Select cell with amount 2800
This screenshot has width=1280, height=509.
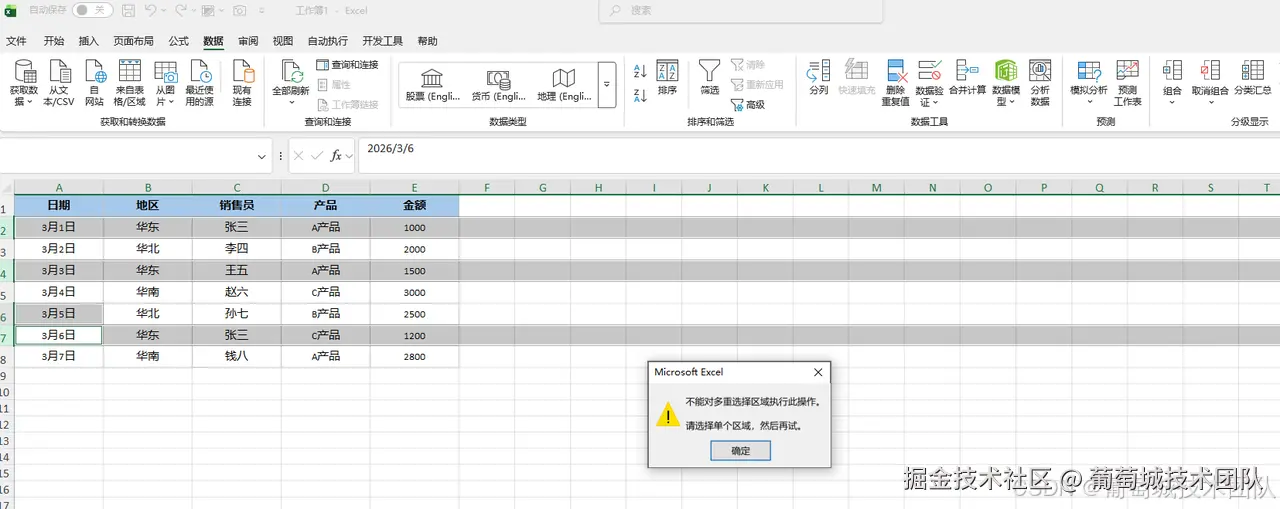pyautogui.click(x=415, y=356)
